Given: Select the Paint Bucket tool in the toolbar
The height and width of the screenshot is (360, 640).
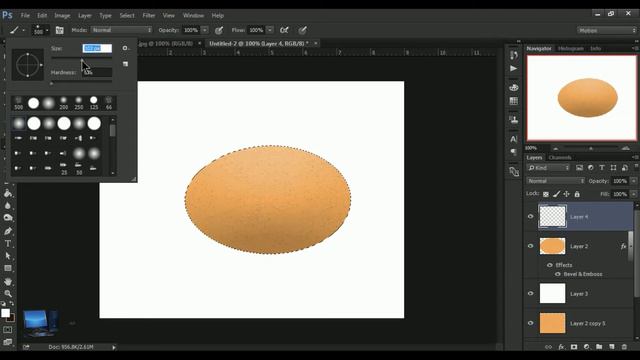Looking at the screenshot, I should [x=8, y=193].
